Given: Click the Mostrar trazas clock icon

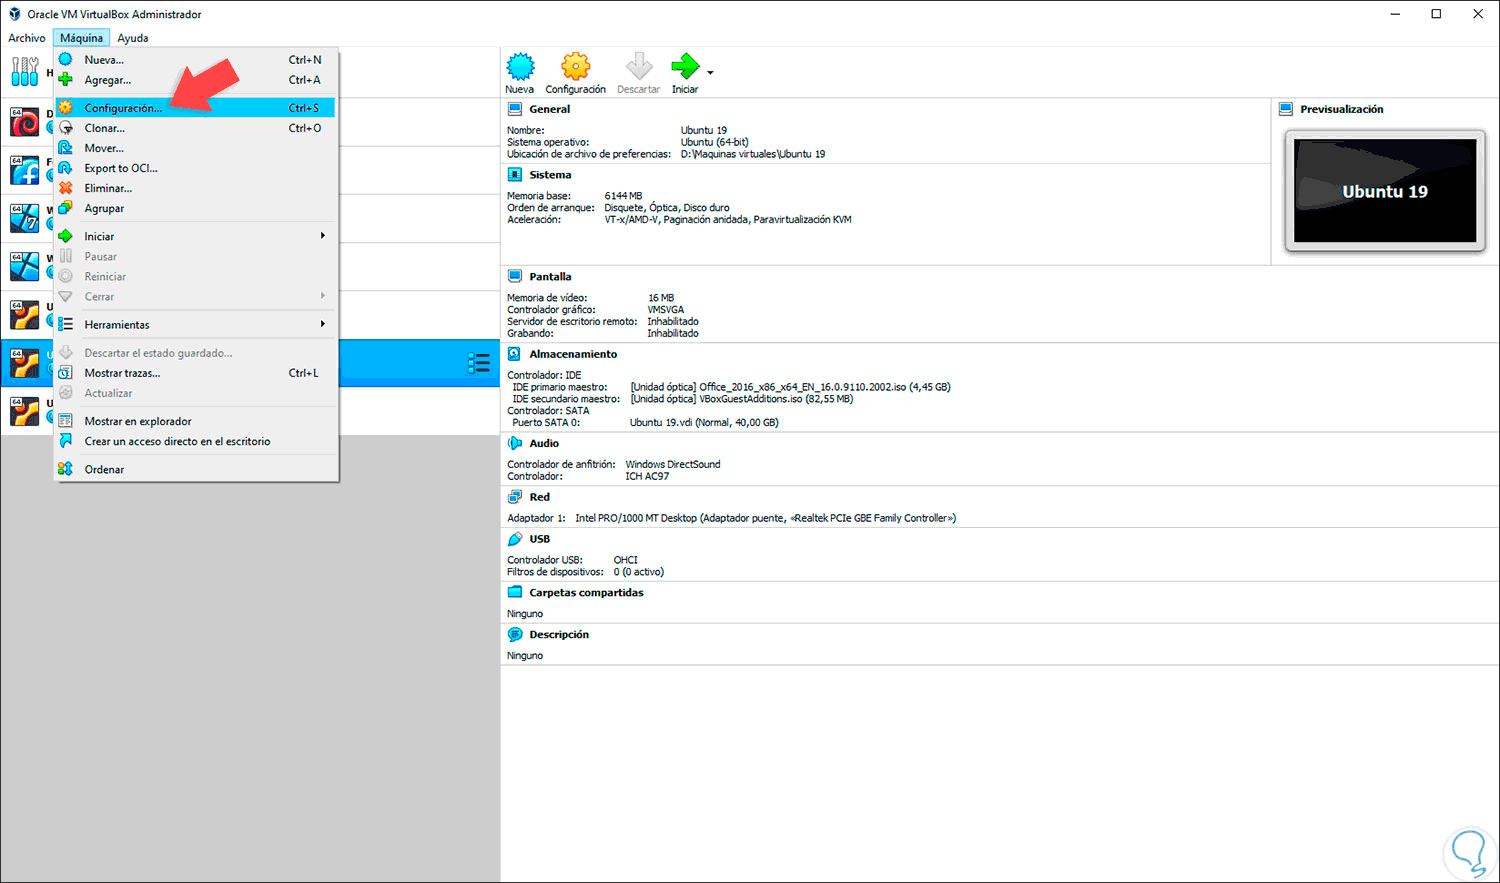Looking at the screenshot, I should (66, 373).
